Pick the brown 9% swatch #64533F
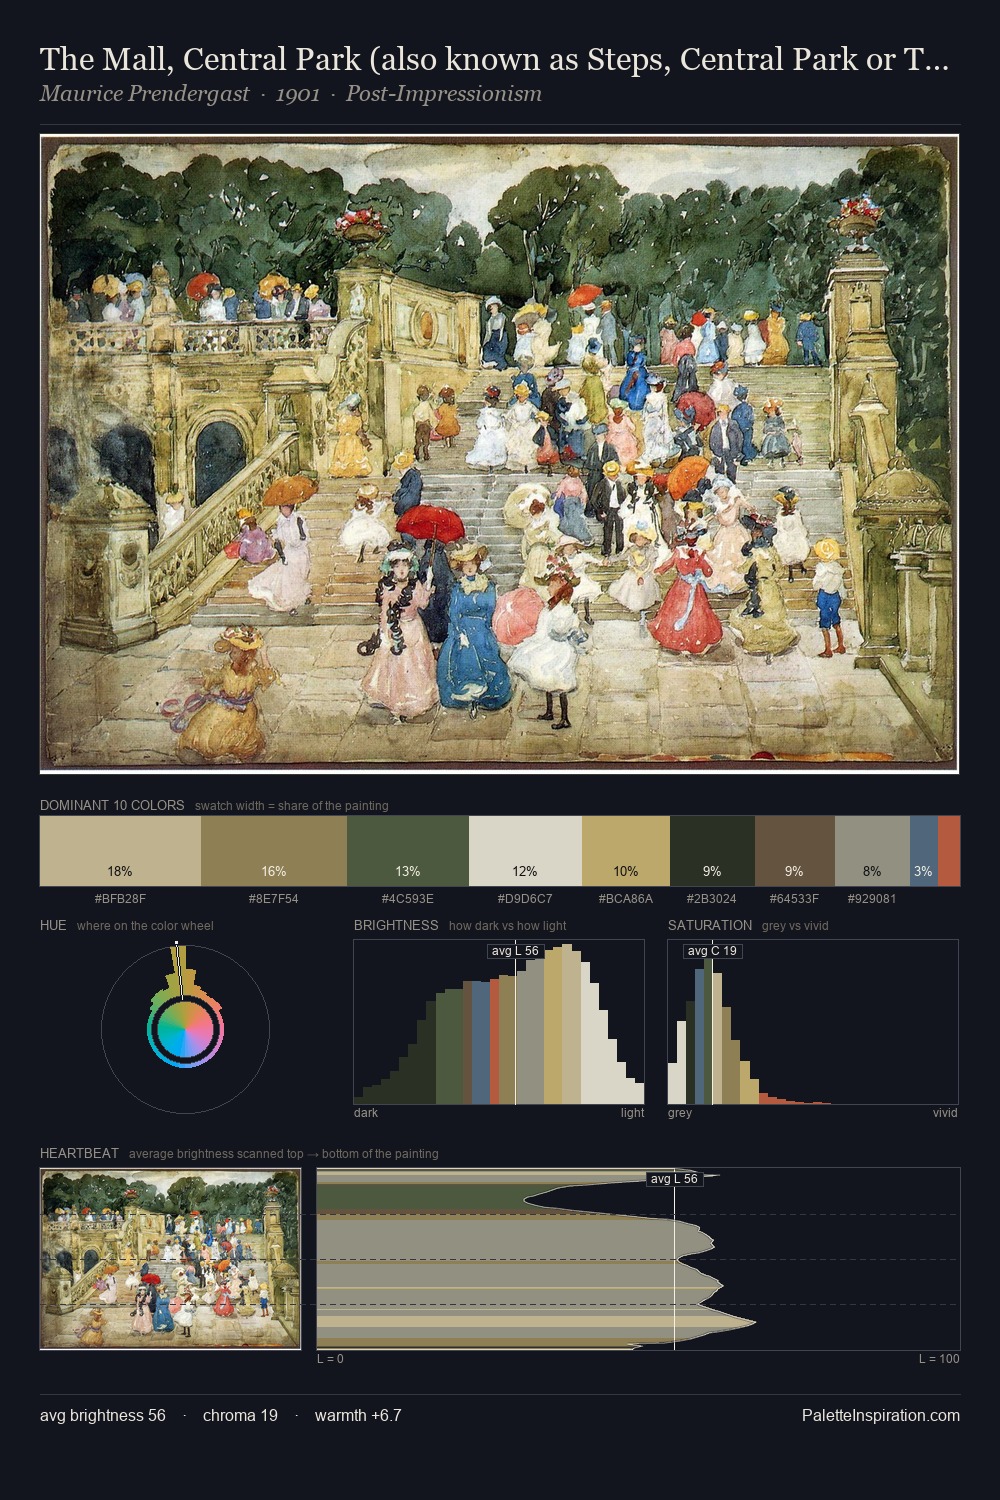The width and height of the screenshot is (1000, 1500). click(795, 851)
